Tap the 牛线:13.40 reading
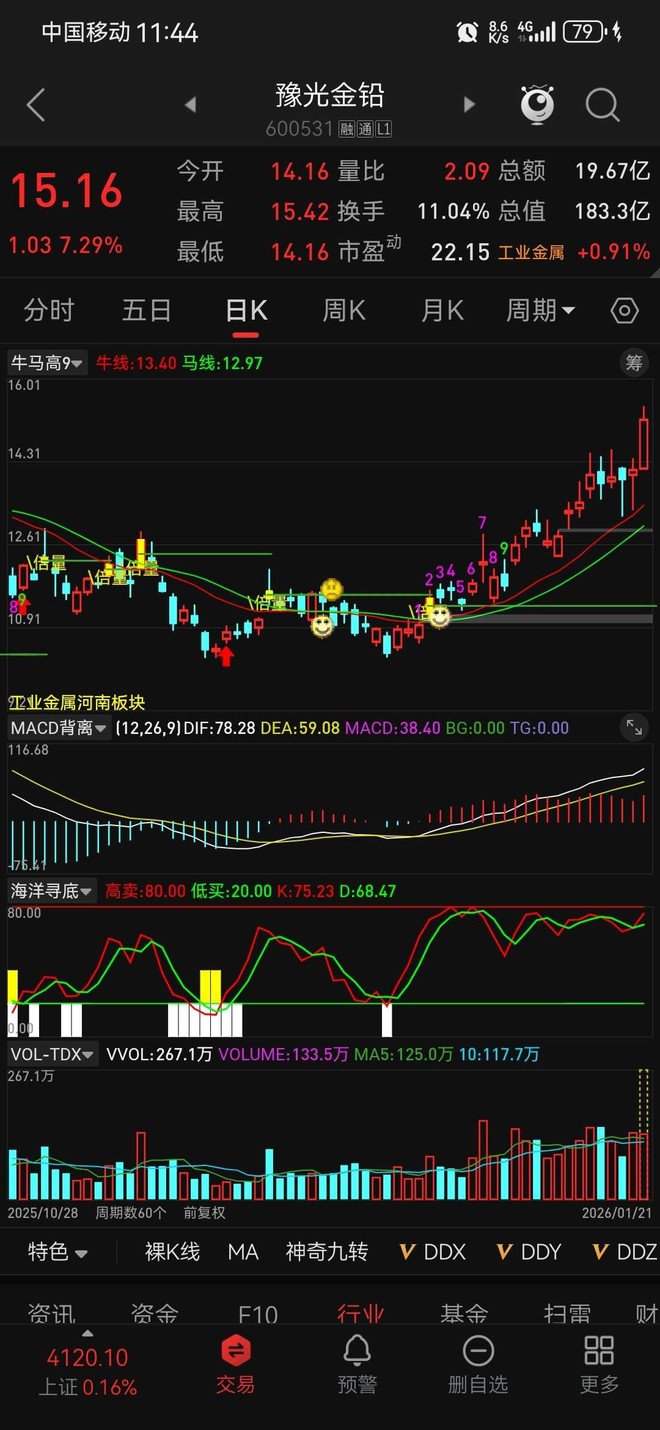 point(135,363)
